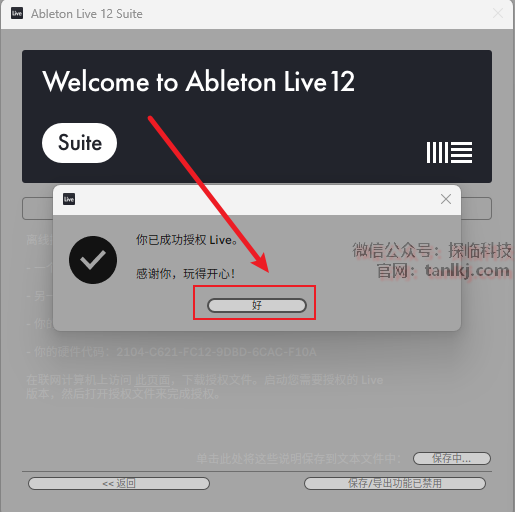Click the Live icon in main title bar
515x512 pixels.
pos(17,13)
